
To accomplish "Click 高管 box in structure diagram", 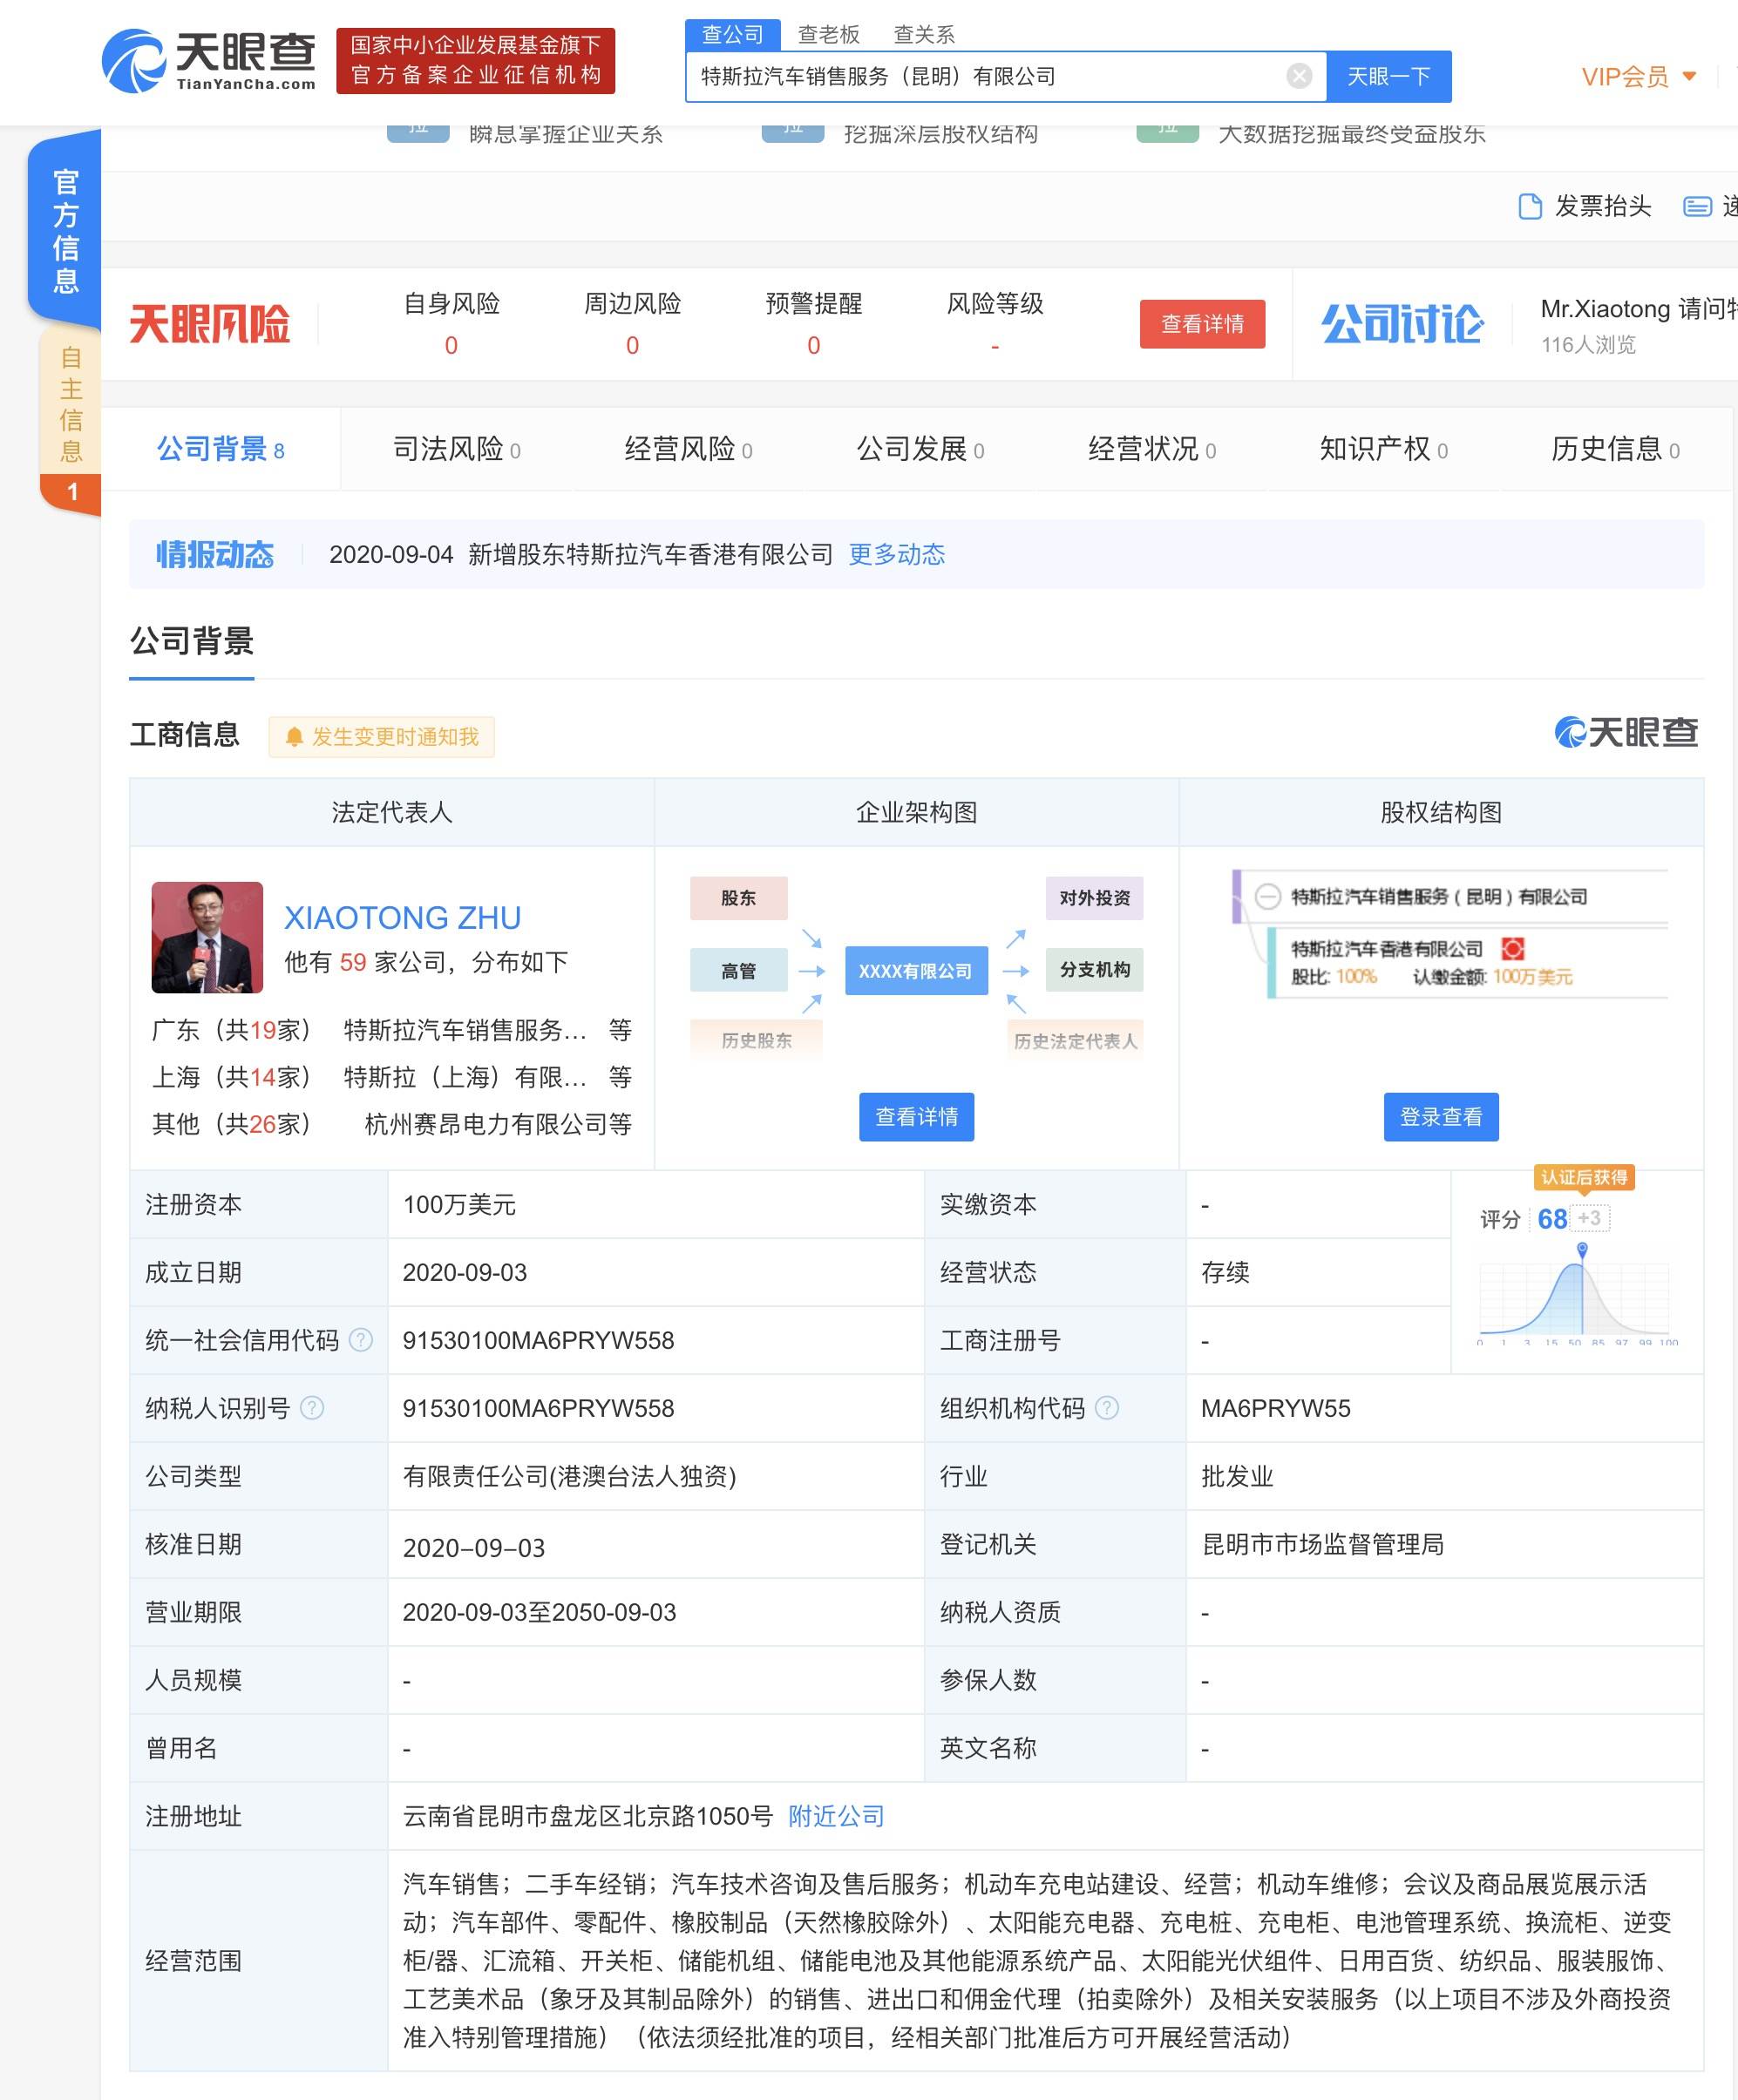I will point(739,970).
